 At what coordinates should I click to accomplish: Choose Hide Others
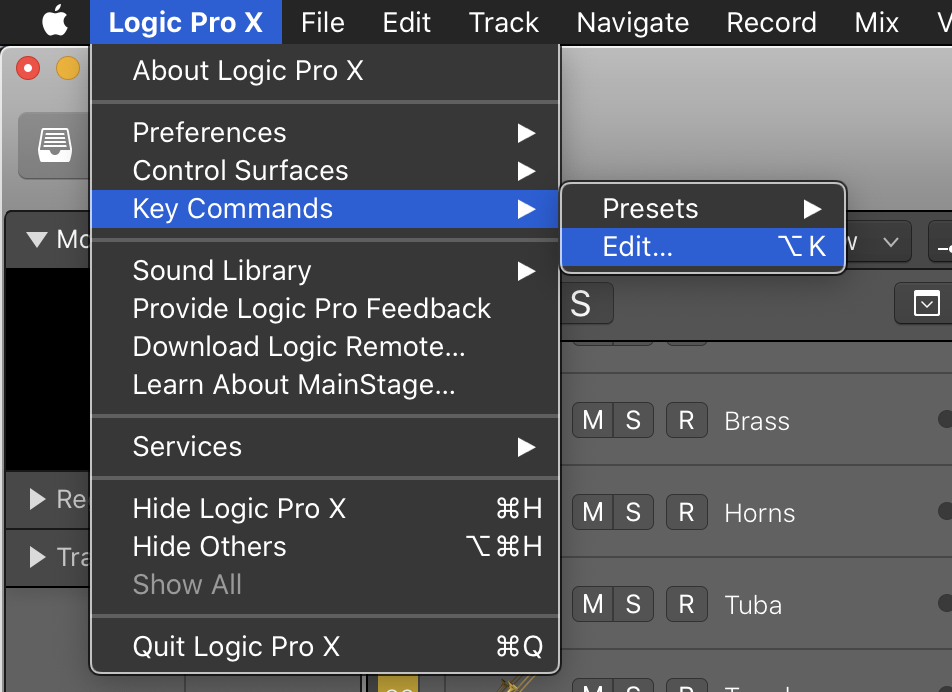[x=325, y=547]
